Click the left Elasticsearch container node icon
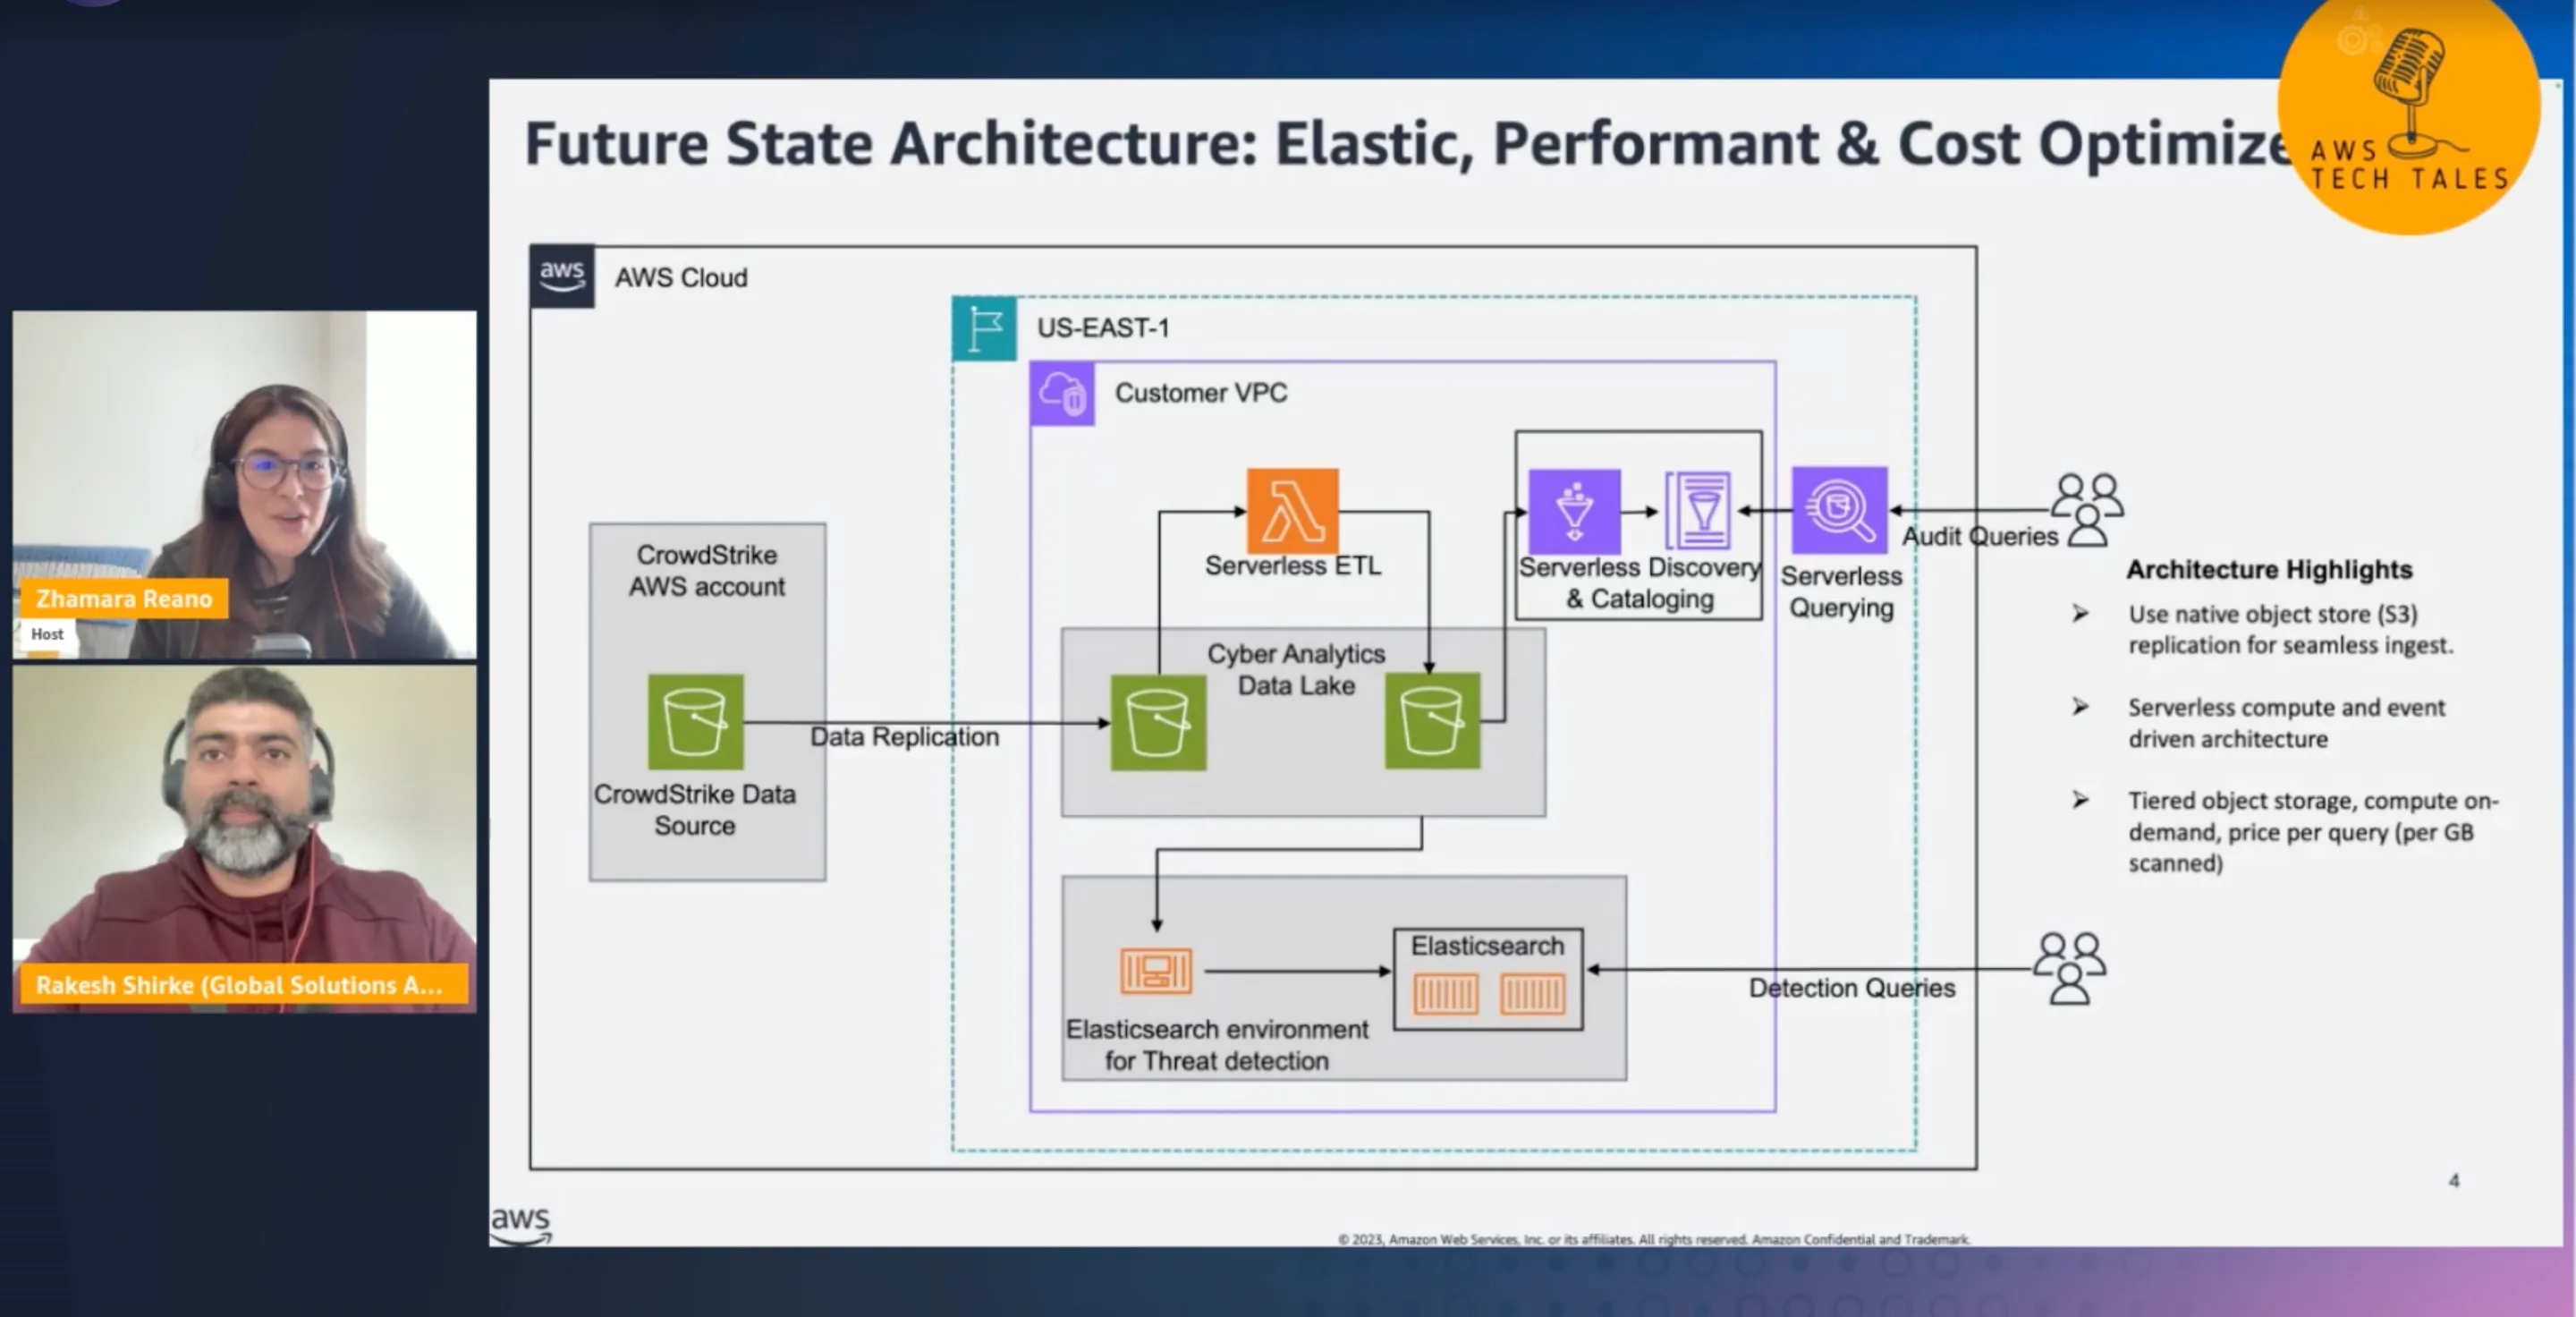2576x1317 pixels. pyautogui.click(x=1446, y=994)
